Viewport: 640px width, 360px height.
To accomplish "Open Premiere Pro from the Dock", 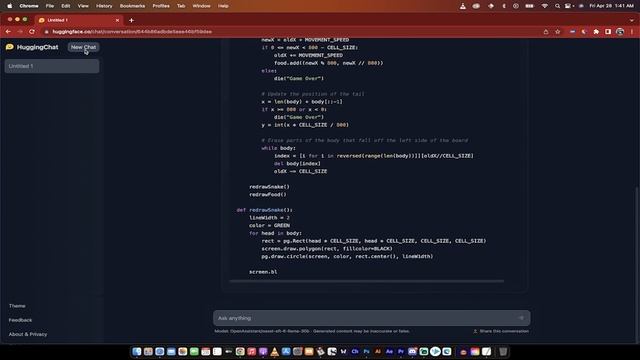I will (401, 351).
